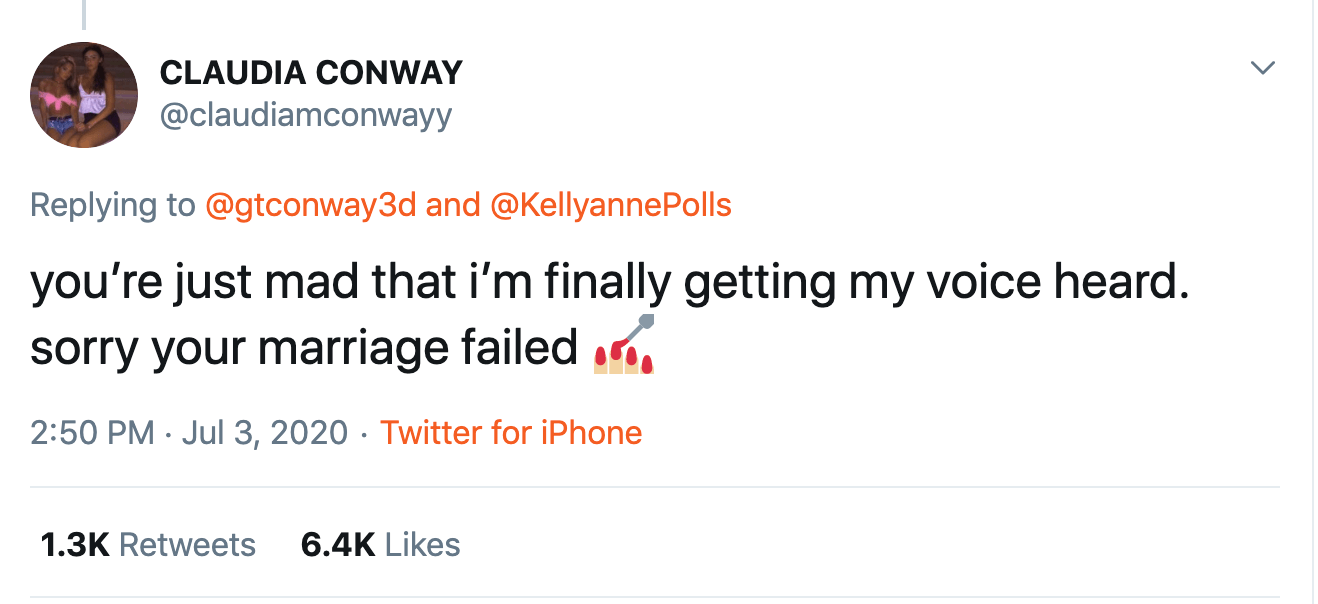Click the 2:50 PM timestamp
The height and width of the screenshot is (604, 1318).
point(92,433)
